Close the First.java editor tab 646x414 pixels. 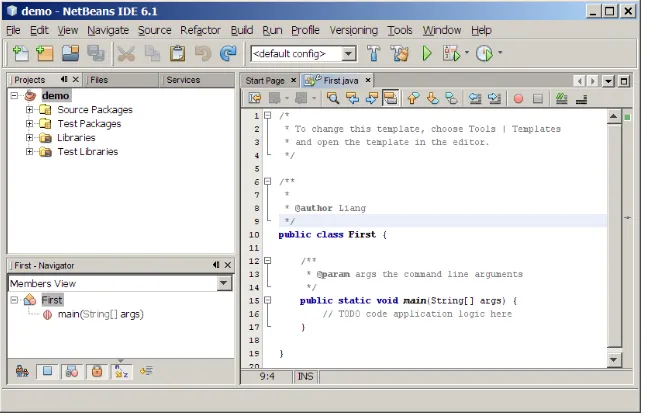368,80
